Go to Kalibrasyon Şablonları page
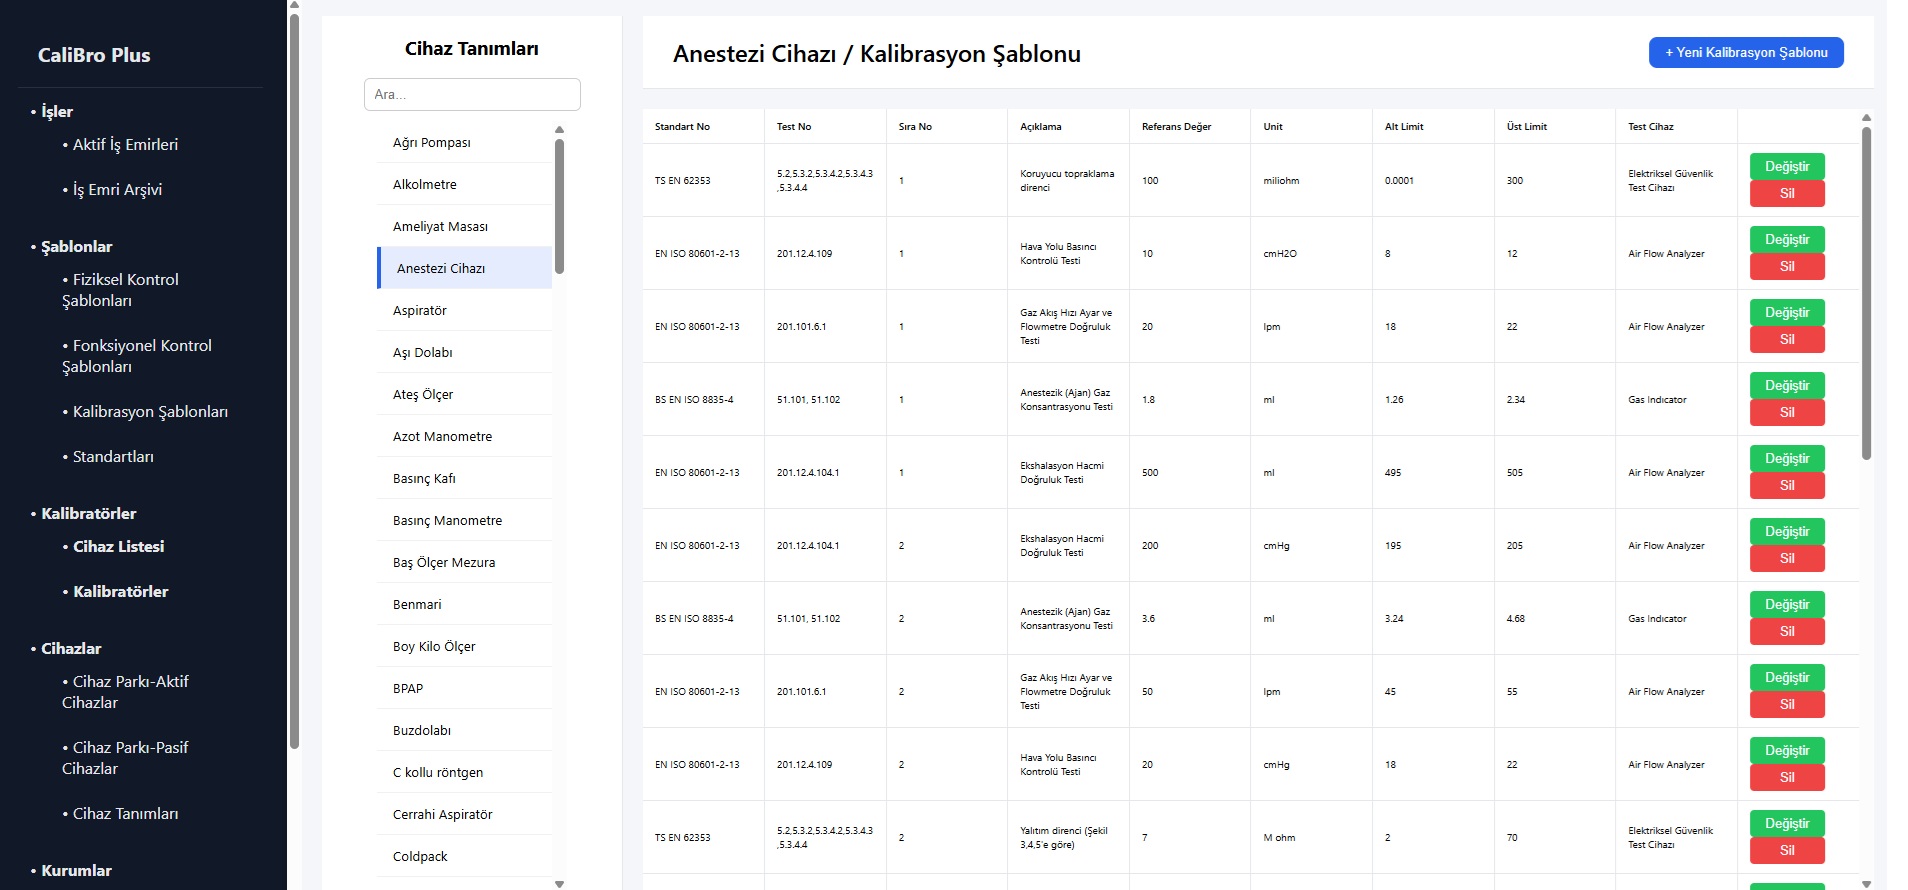The width and height of the screenshot is (1908, 890). 150,412
